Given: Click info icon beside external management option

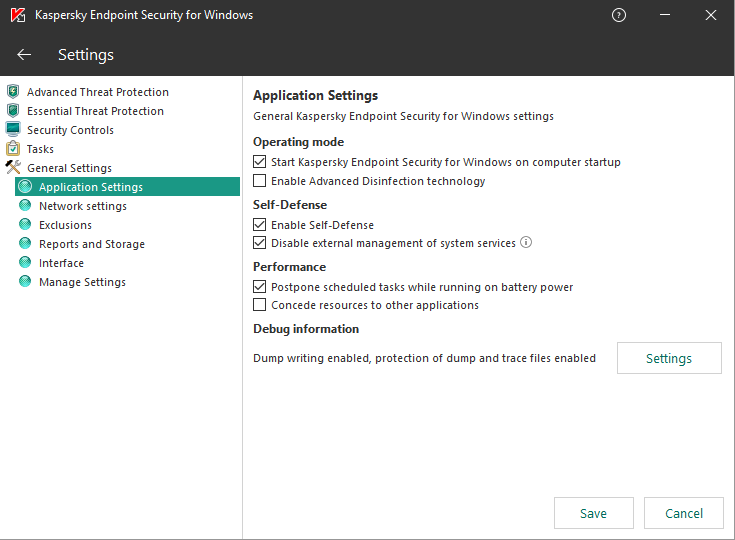Looking at the screenshot, I should pos(526,243).
